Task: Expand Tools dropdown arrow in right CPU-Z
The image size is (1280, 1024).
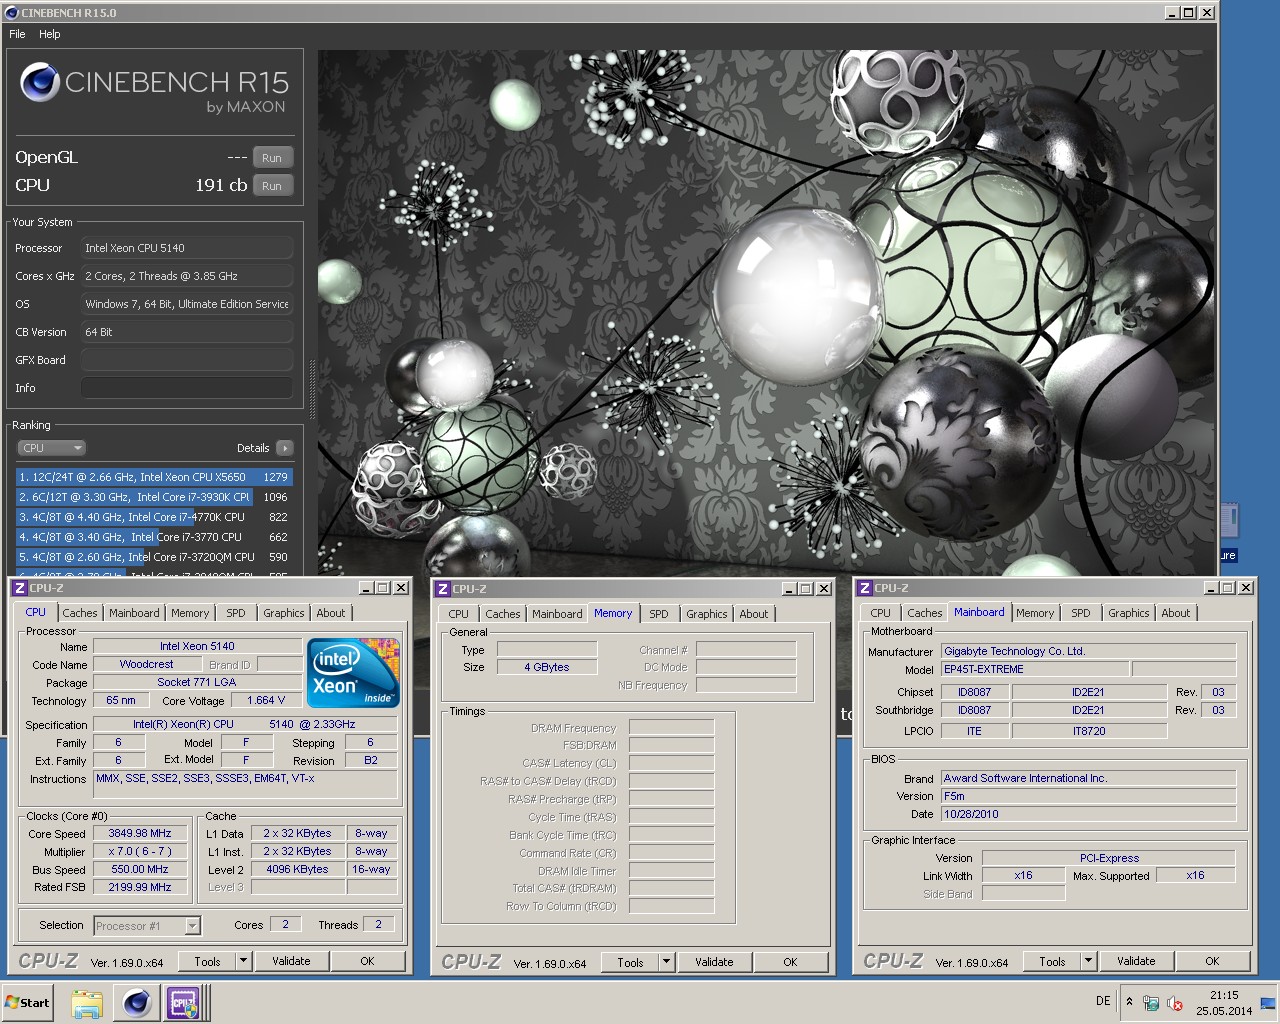Action: click(x=1088, y=961)
